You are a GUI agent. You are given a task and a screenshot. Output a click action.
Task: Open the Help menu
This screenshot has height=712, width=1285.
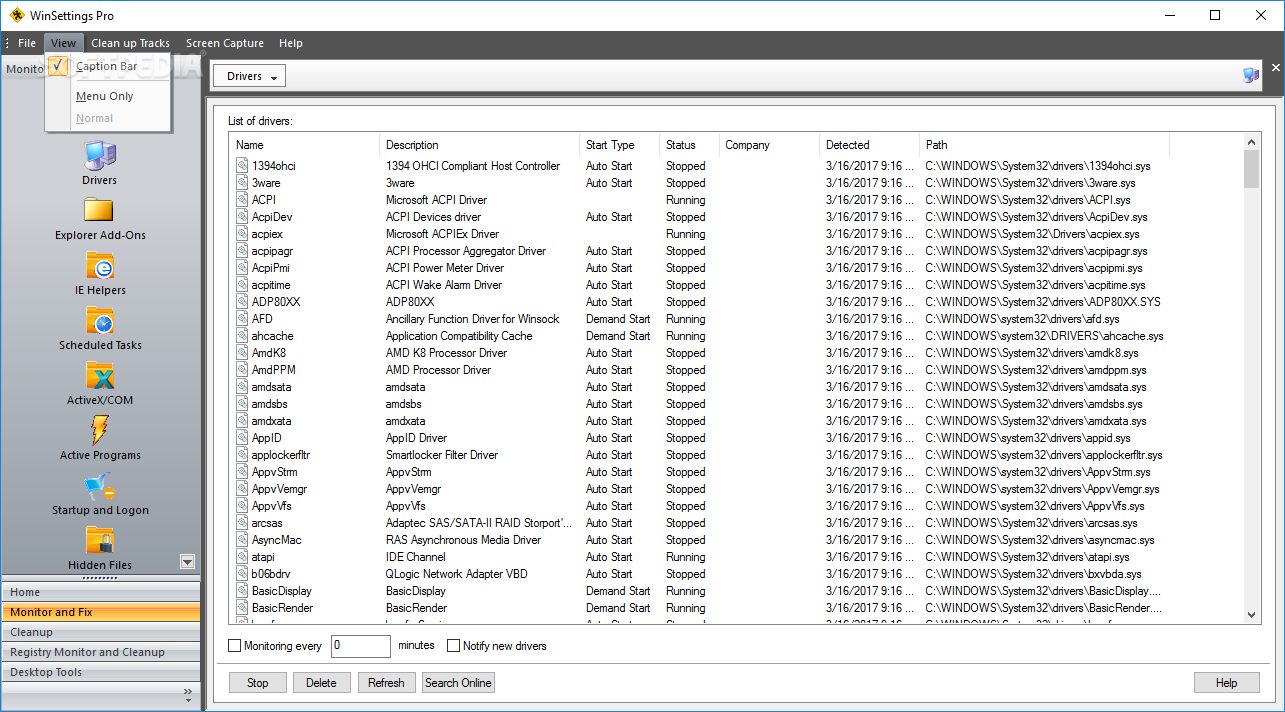(x=291, y=43)
